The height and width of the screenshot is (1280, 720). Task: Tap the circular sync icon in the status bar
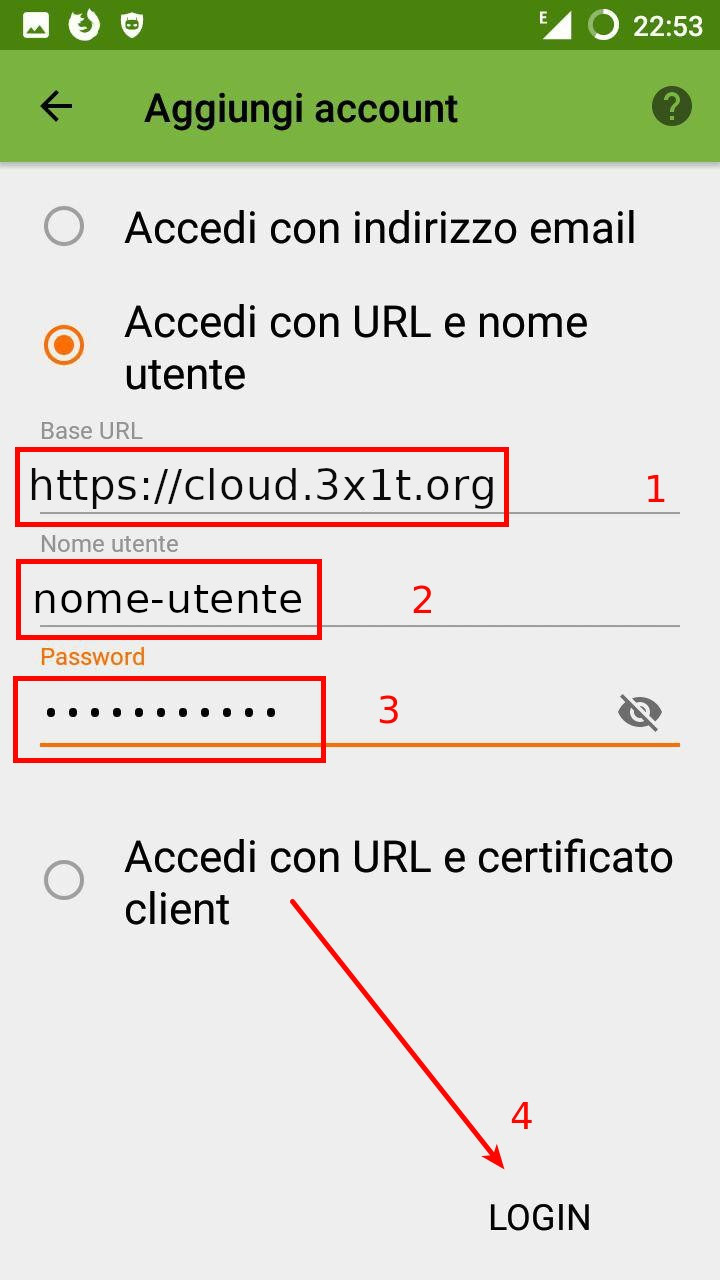pos(604,25)
